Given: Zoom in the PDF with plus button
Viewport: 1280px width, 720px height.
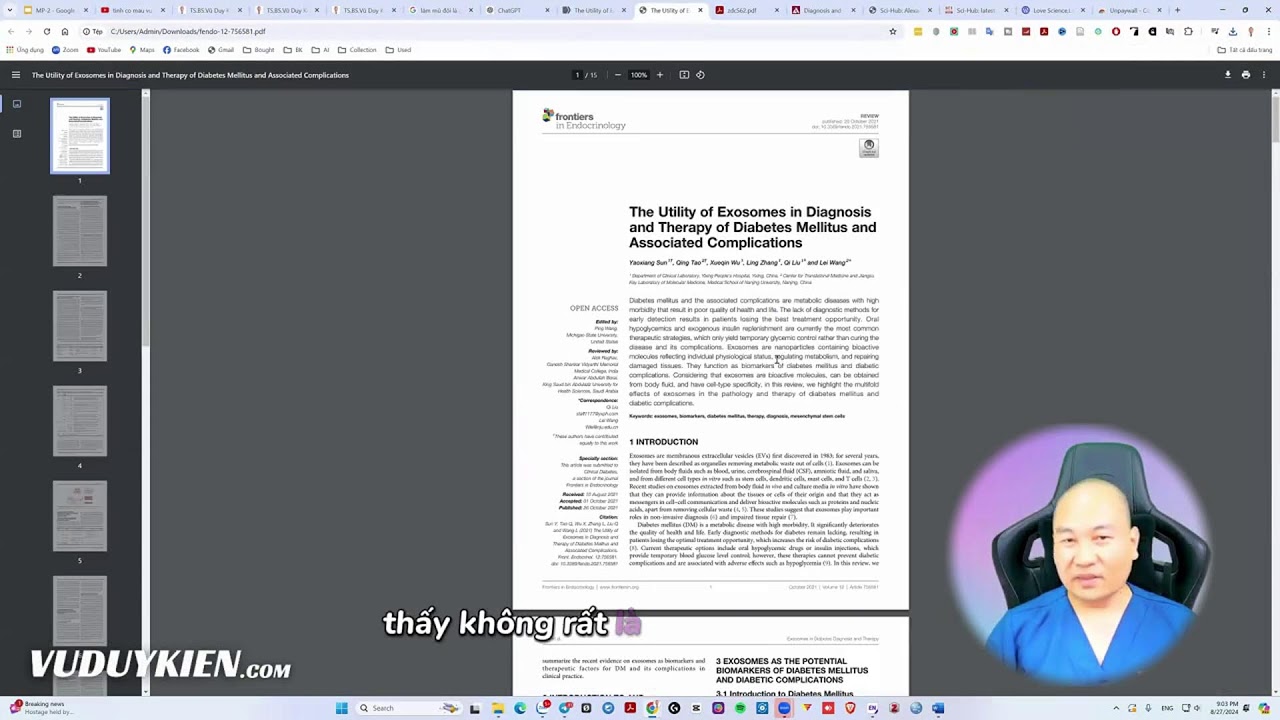Looking at the screenshot, I should [x=659, y=75].
